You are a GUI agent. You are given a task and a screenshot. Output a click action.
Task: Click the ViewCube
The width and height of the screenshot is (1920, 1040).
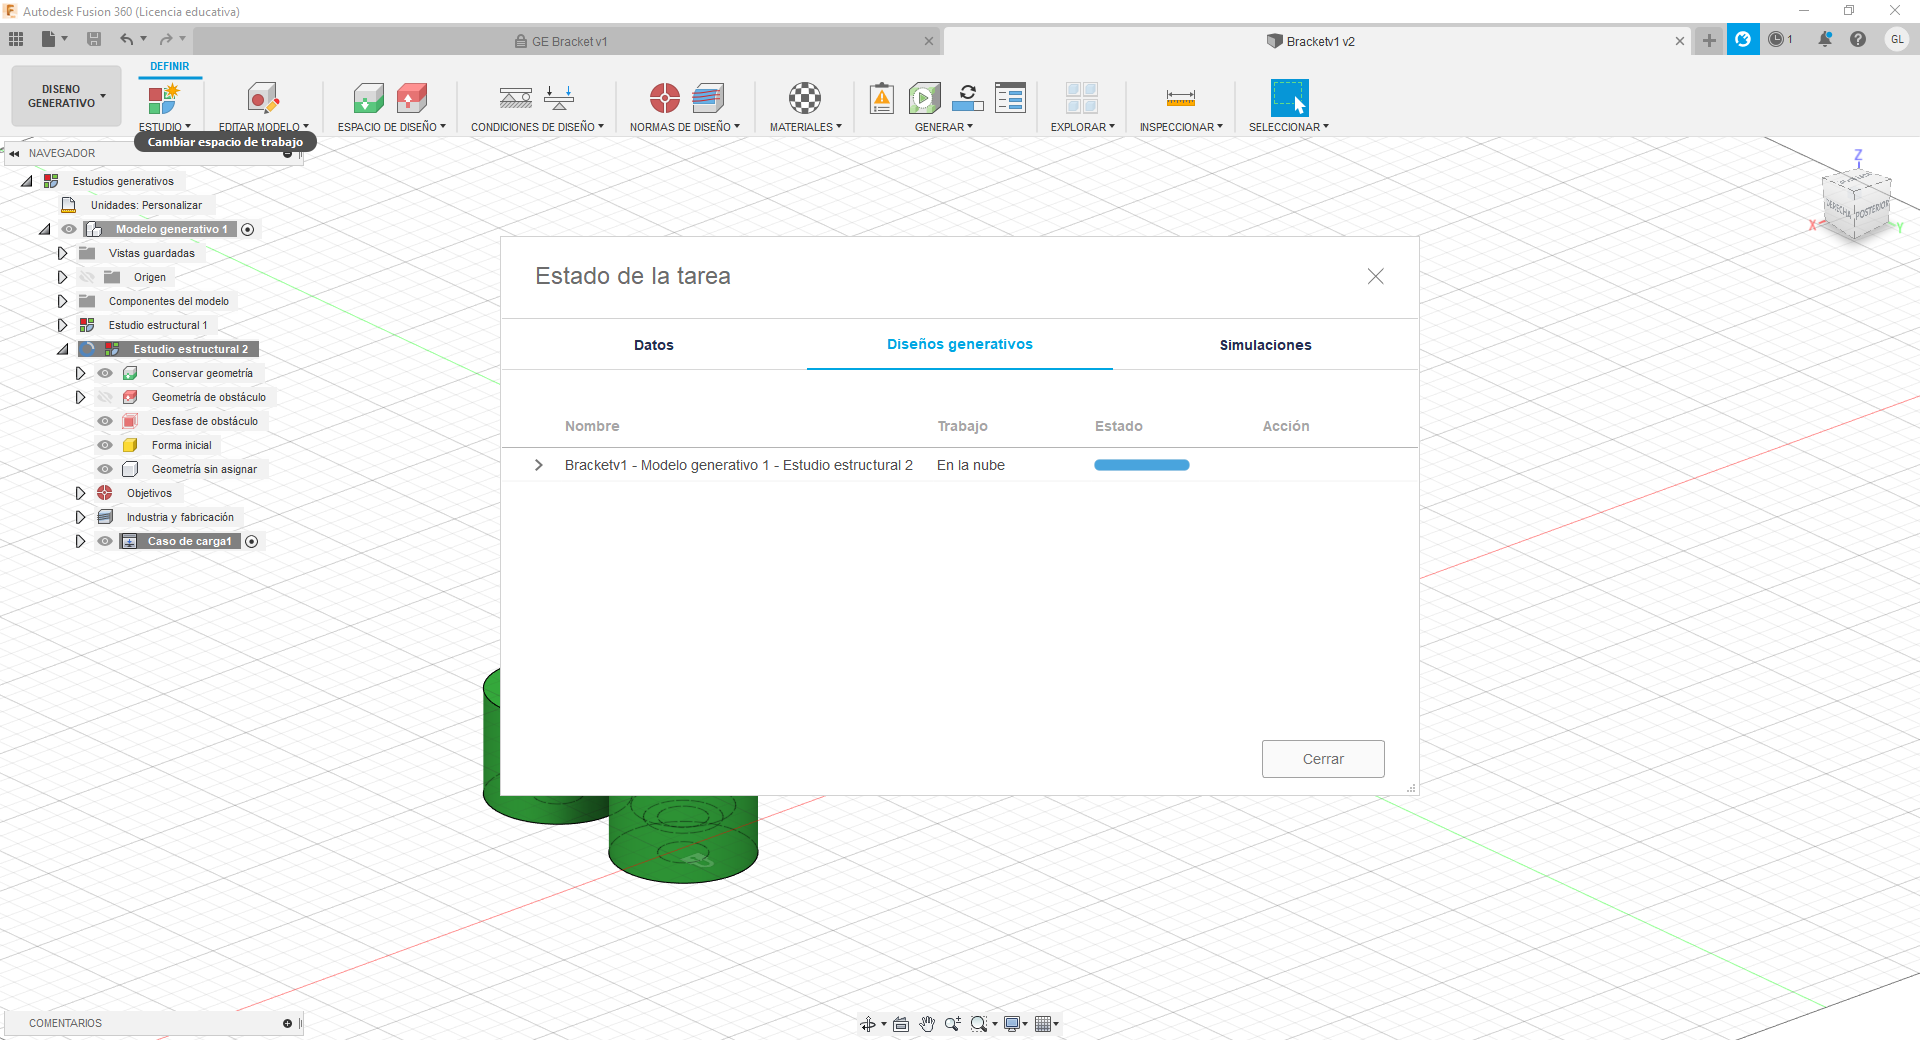pyautogui.click(x=1856, y=205)
